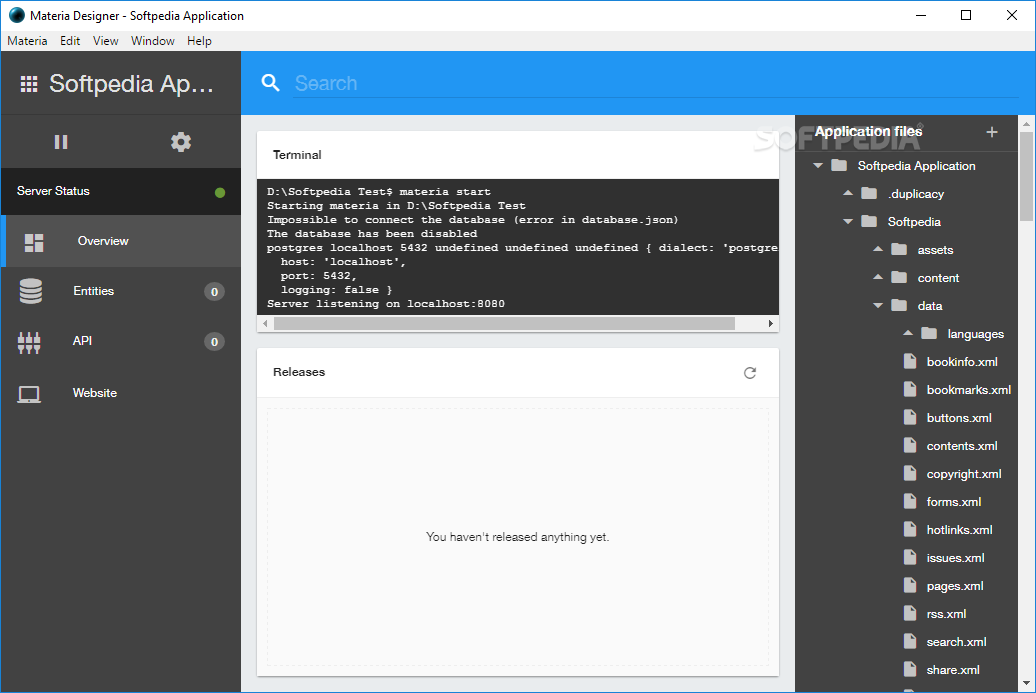
Task: Expand the .duplicacy folder arrow
Action: coord(848,193)
